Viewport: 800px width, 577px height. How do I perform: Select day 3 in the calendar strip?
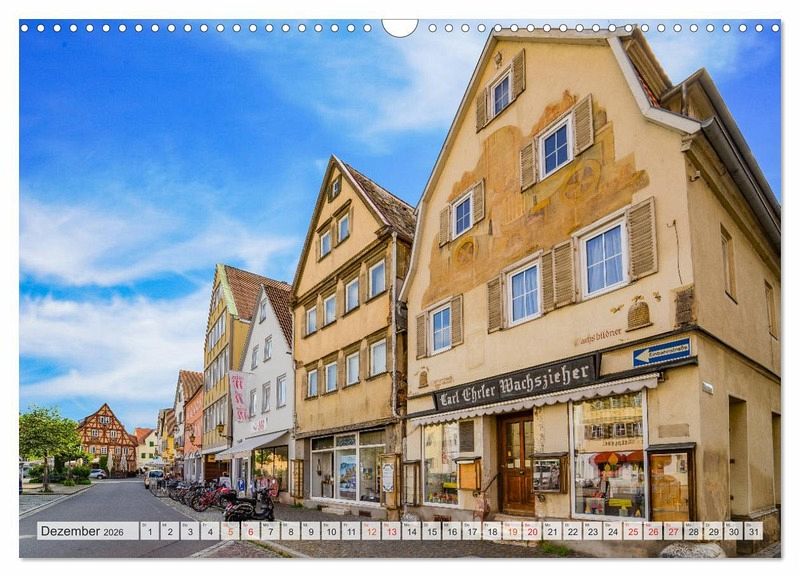click(x=190, y=531)
